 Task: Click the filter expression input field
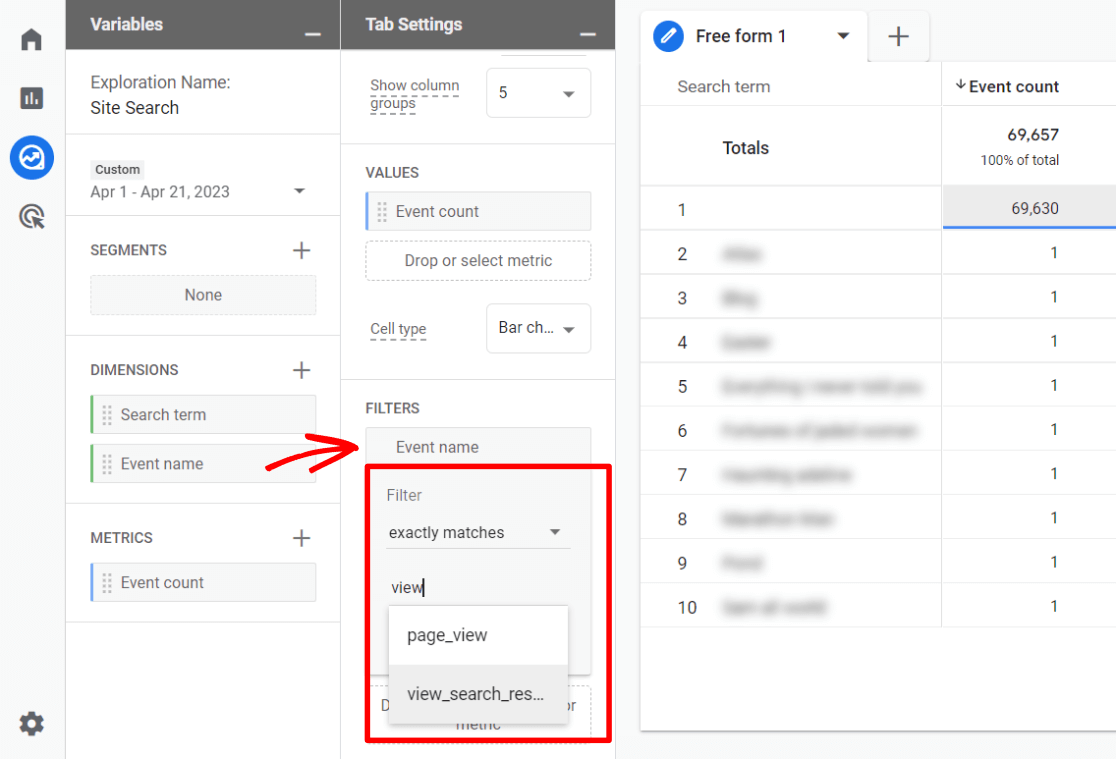click(478, 588)
